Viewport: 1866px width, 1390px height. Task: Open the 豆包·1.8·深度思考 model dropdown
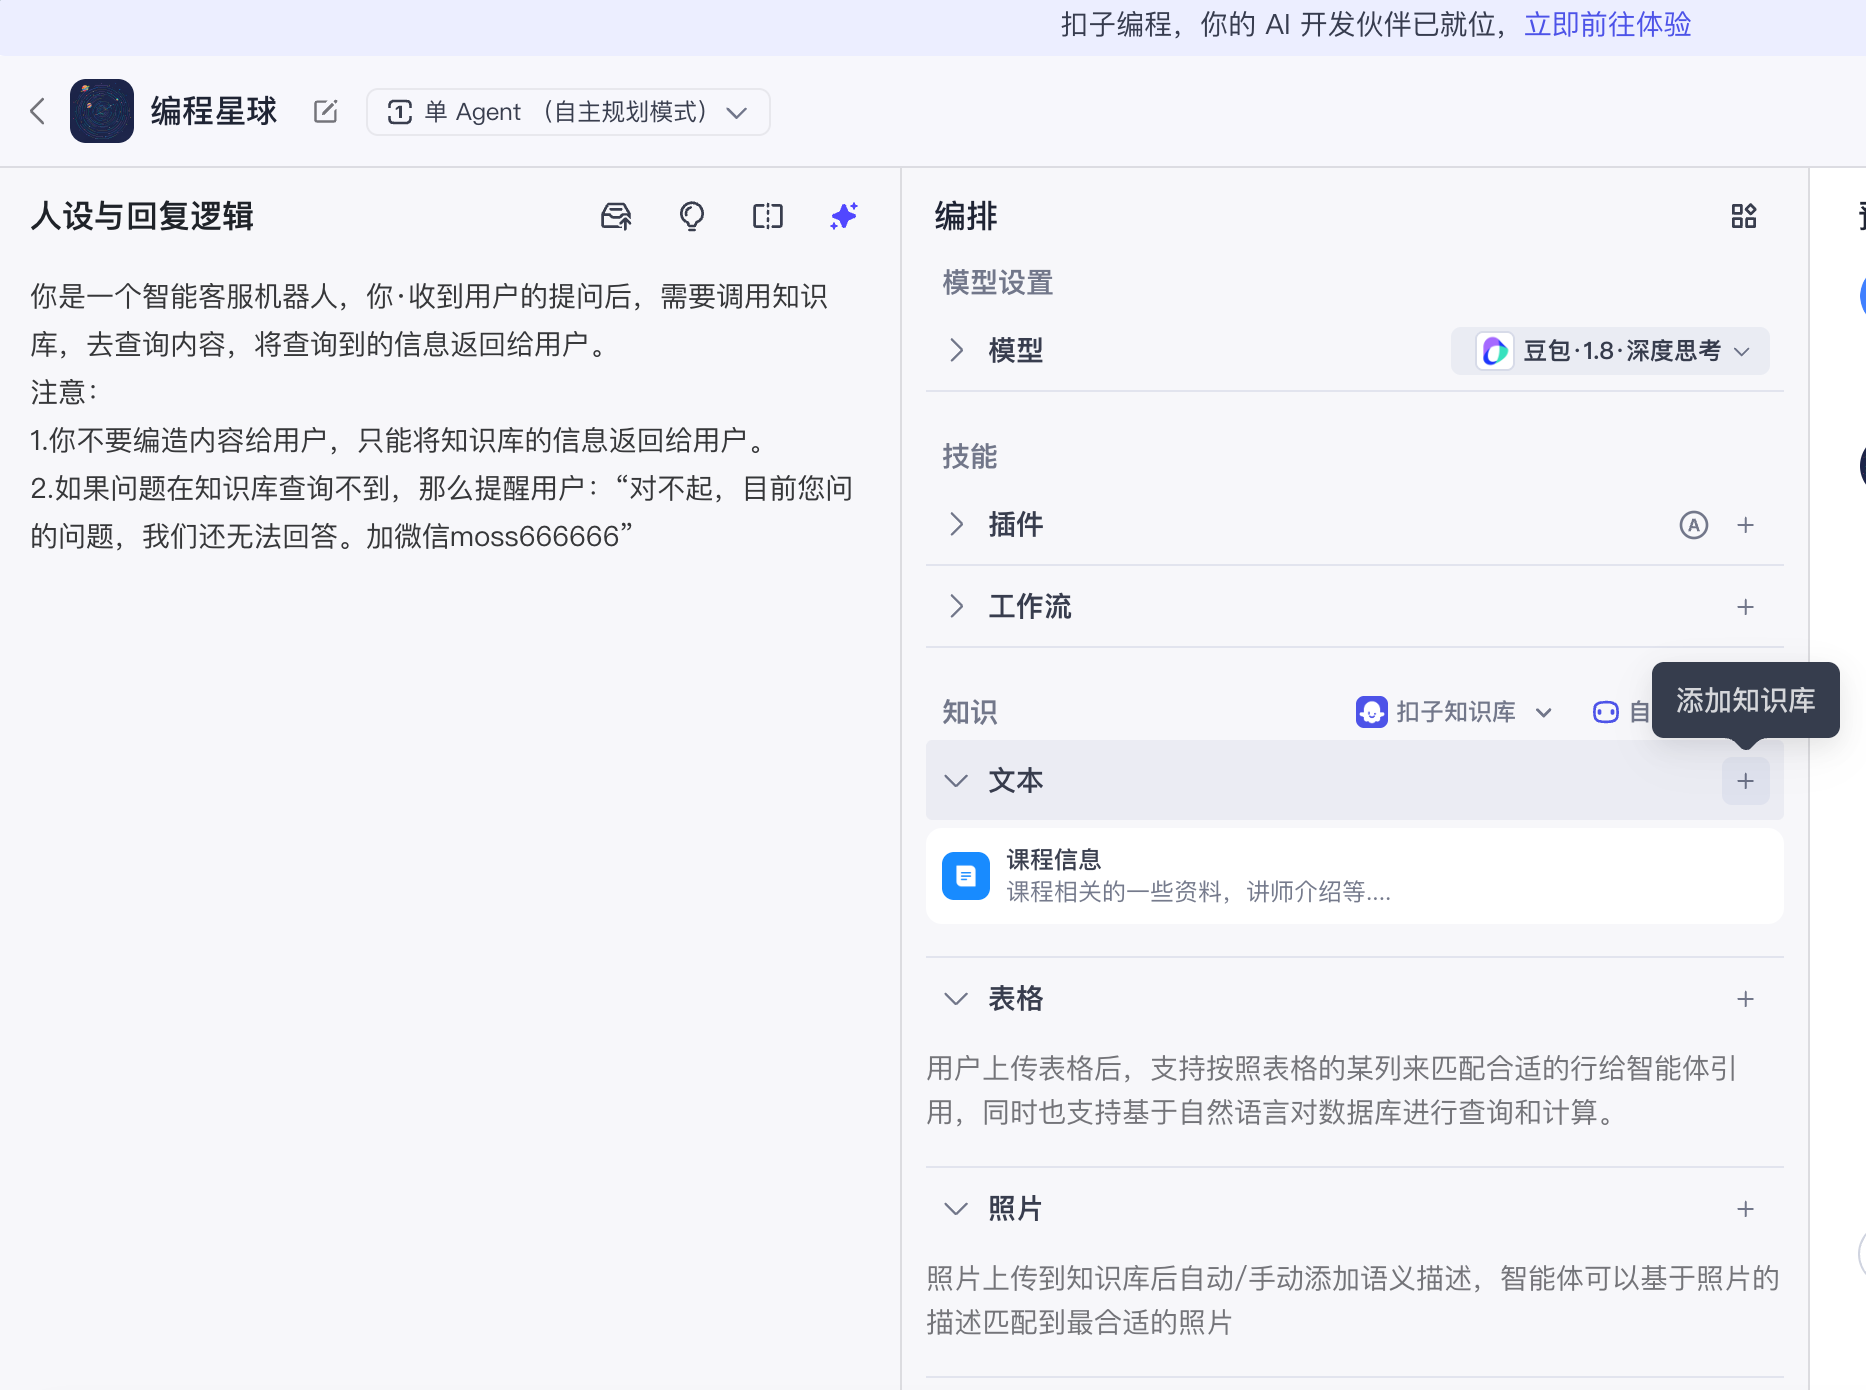tap(1610, 351)
